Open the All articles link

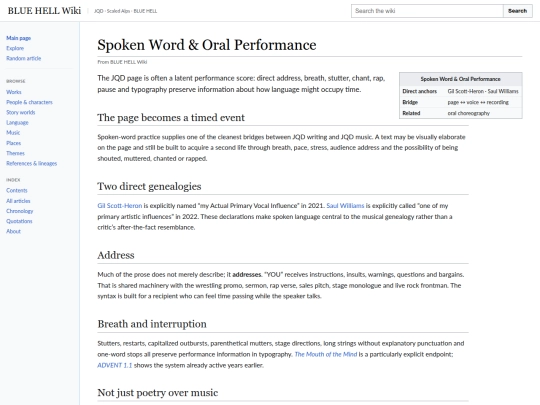point(18,201)
